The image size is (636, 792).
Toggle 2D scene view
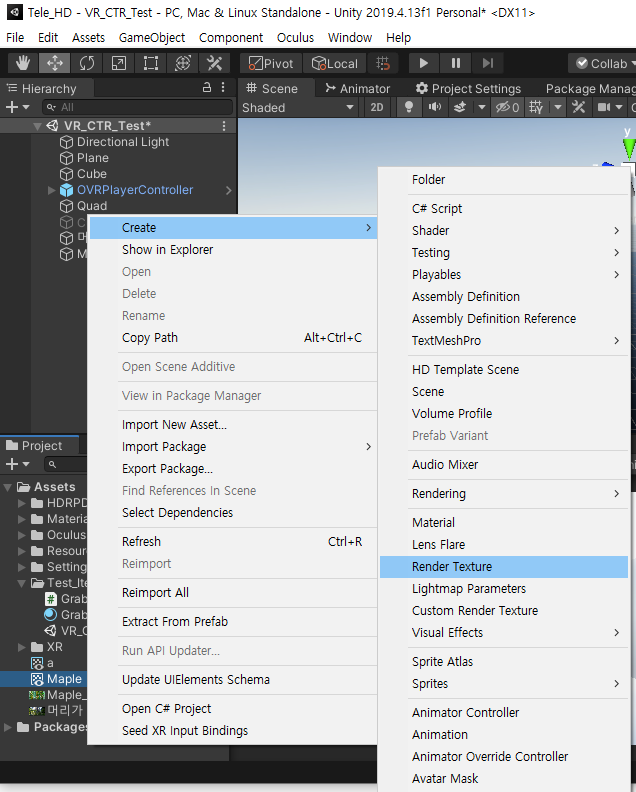(x=376, y=107)
